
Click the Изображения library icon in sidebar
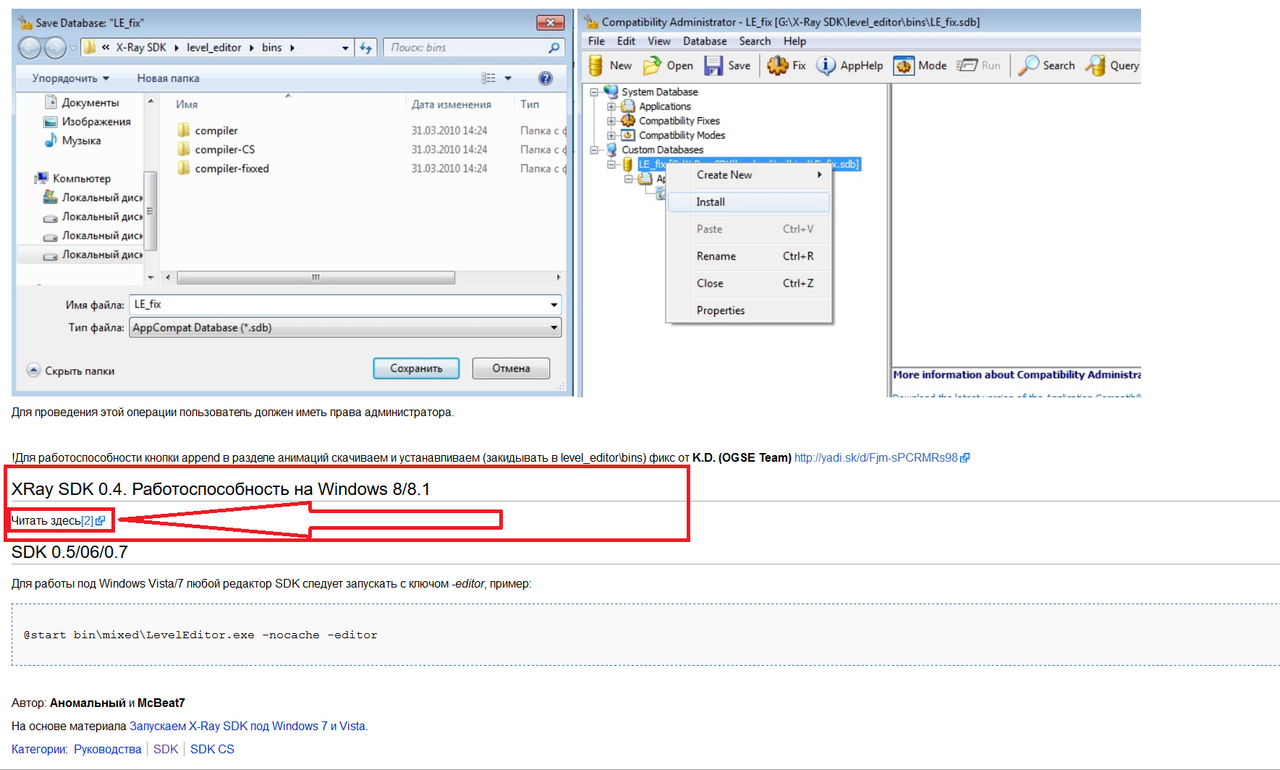[51, 121]
